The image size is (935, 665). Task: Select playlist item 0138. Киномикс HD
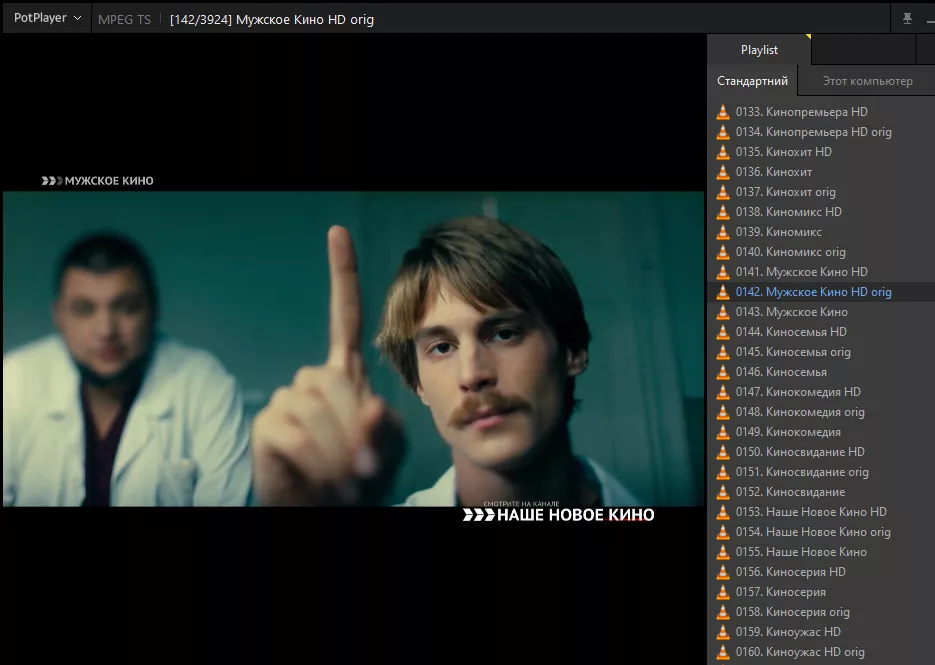(x=821, y=212)
